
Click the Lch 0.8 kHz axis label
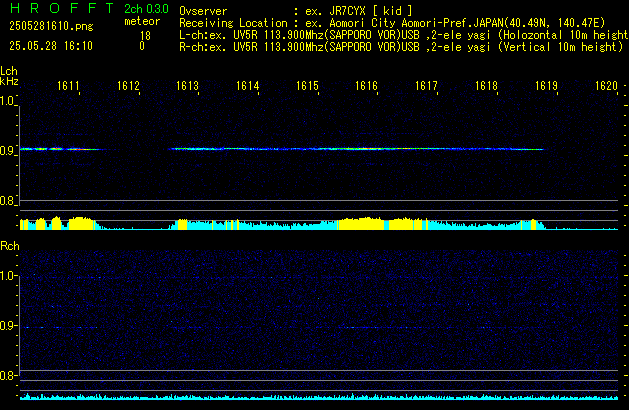(7, 201)
